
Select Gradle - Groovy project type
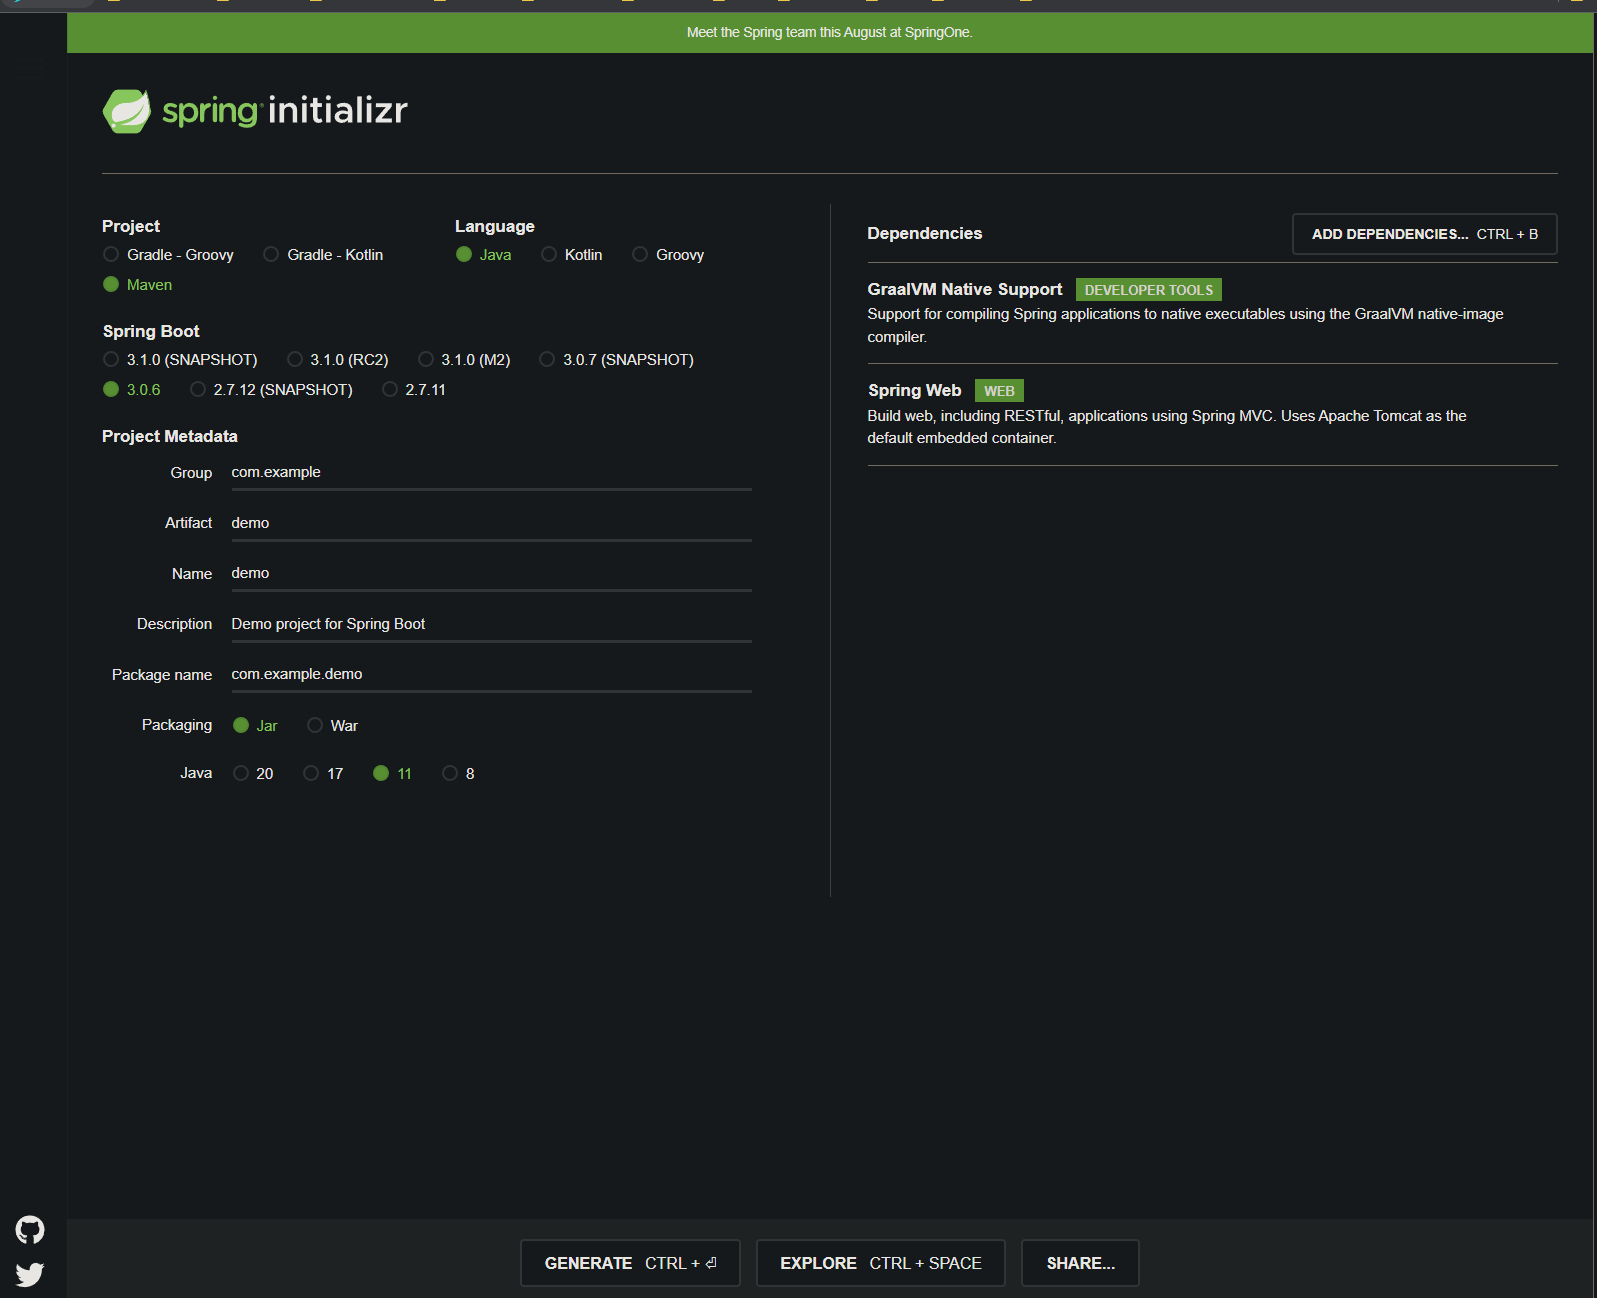pos(168,255)
